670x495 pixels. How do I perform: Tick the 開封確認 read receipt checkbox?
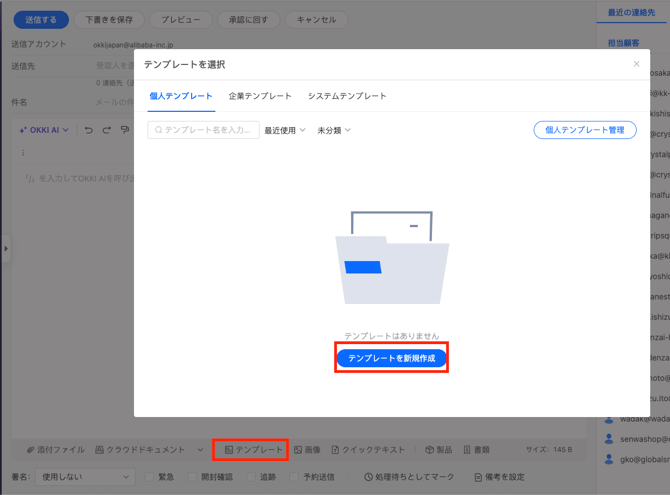click(192, 477)
